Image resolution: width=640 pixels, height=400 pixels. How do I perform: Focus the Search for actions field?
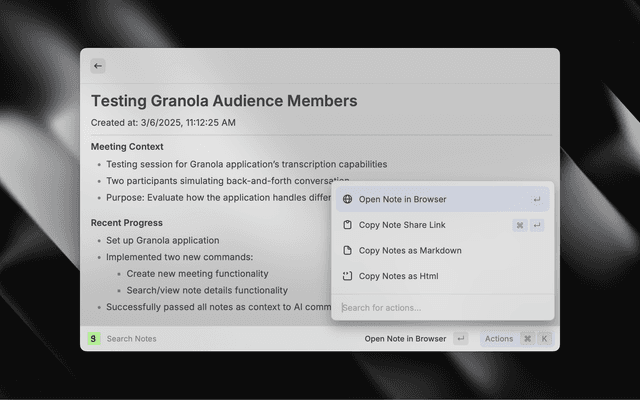coord(440,307)
